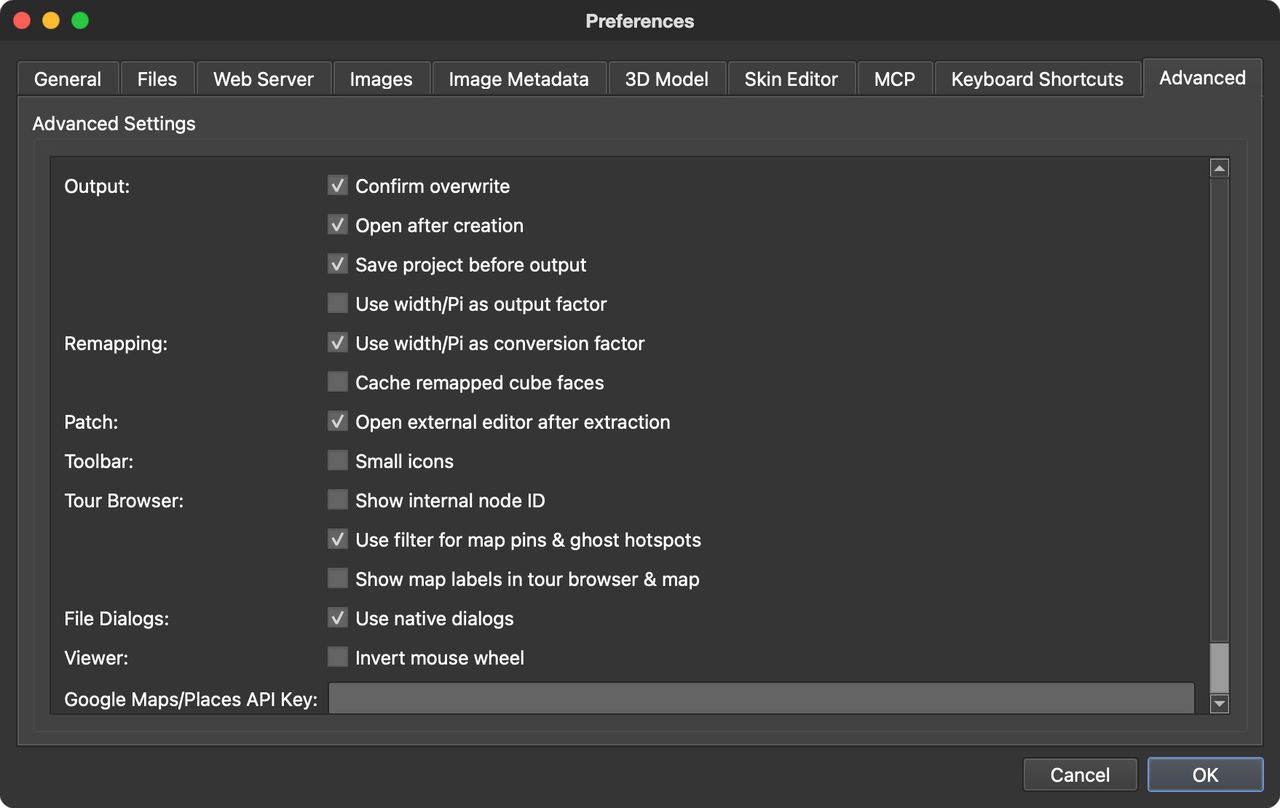The width and height of the screenshot is (1280, 808).
Task: Go to the Web Server tab
Action: 264,79
